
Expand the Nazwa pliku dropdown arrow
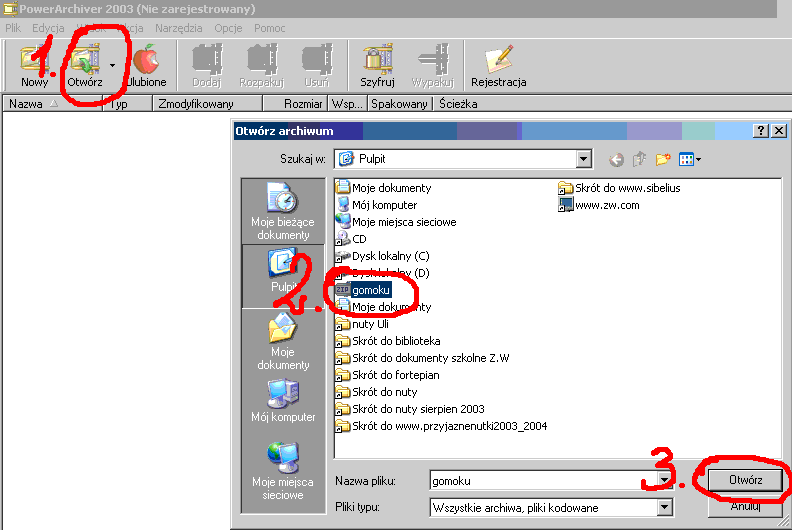pos(665,480)
